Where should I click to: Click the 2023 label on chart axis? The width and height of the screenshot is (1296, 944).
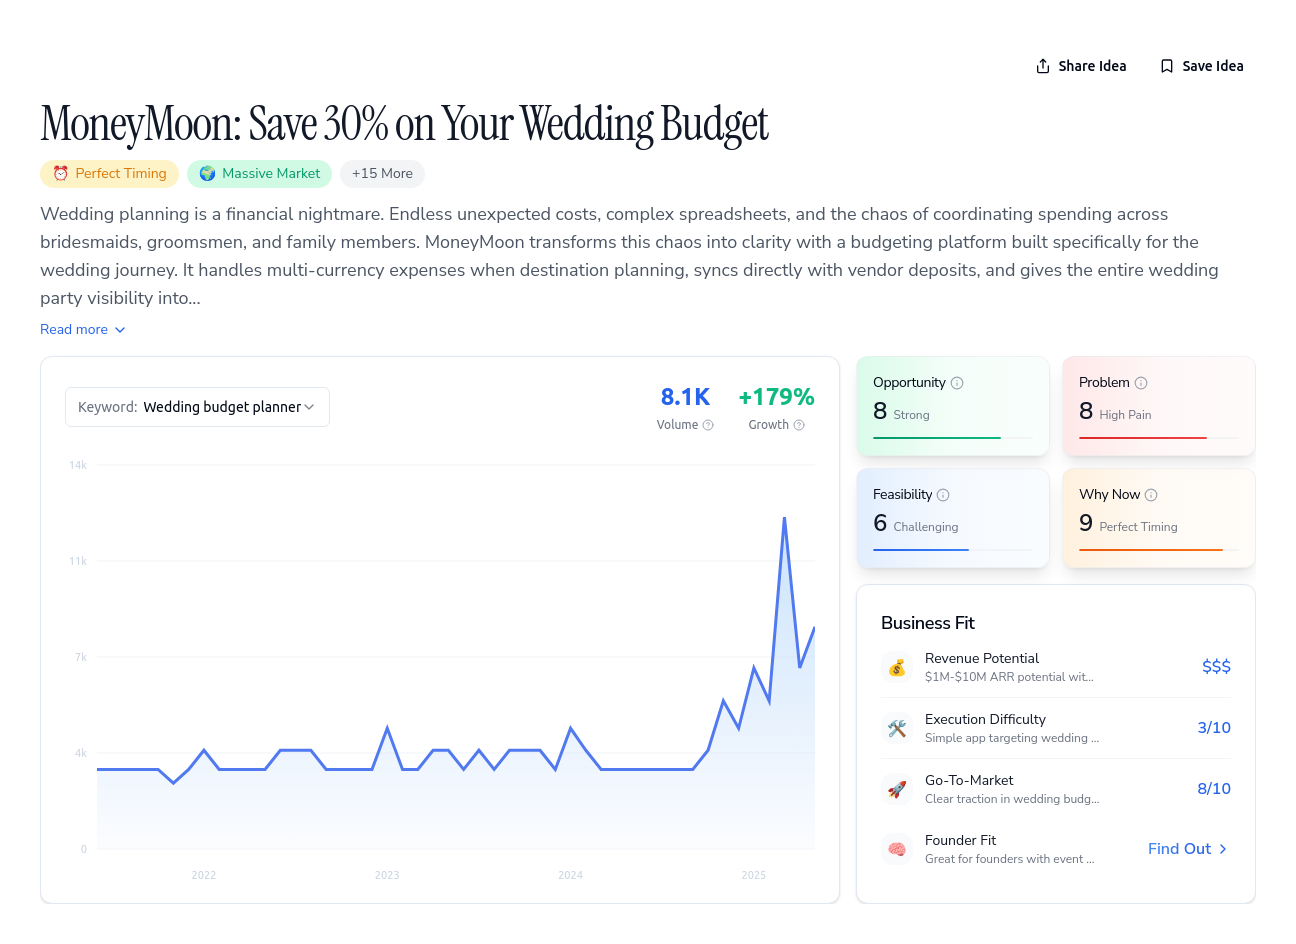coord(387,875)
